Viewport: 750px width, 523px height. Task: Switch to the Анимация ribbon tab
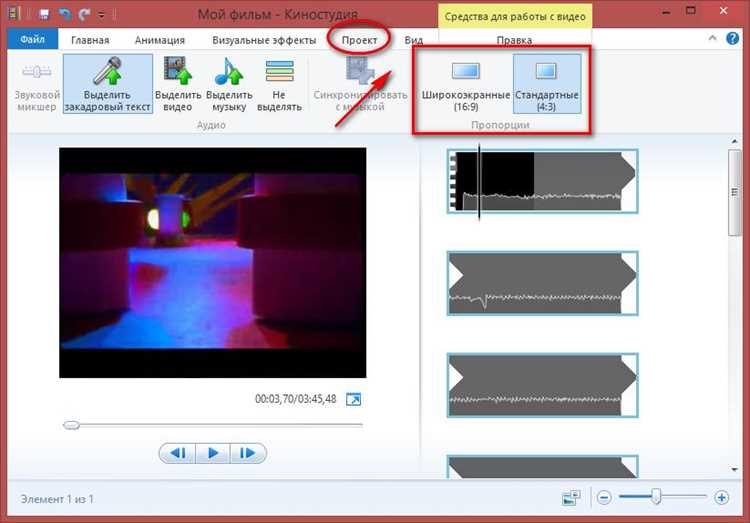(x=160, y=40)
